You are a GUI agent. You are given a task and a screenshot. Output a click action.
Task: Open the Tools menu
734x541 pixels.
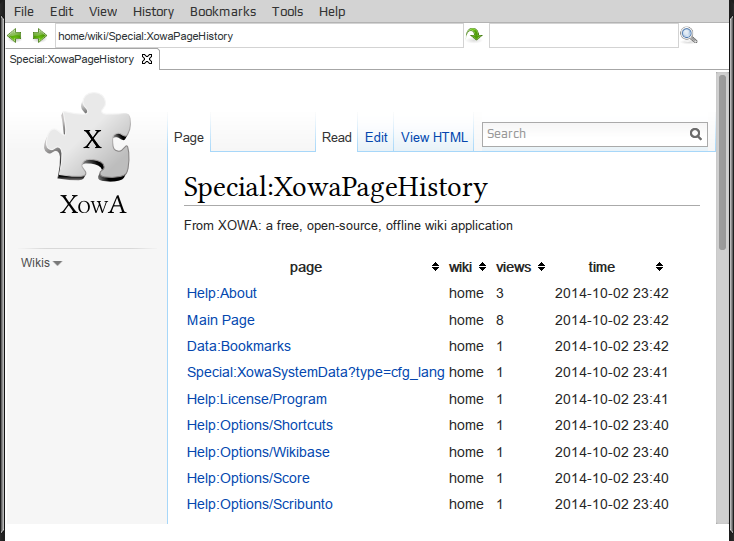click(x=287, y=11)
